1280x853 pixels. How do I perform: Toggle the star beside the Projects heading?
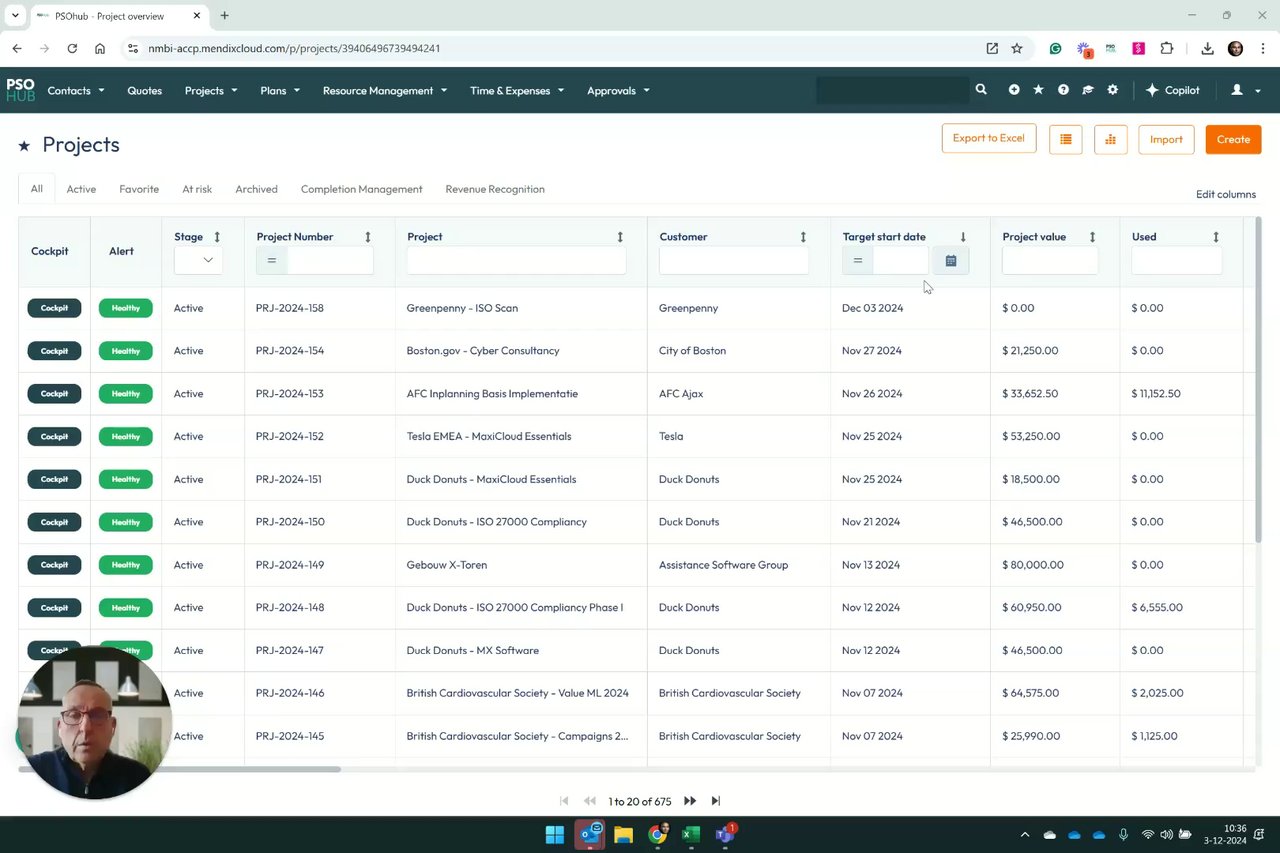pyautogui.click(x=24, y=146)
